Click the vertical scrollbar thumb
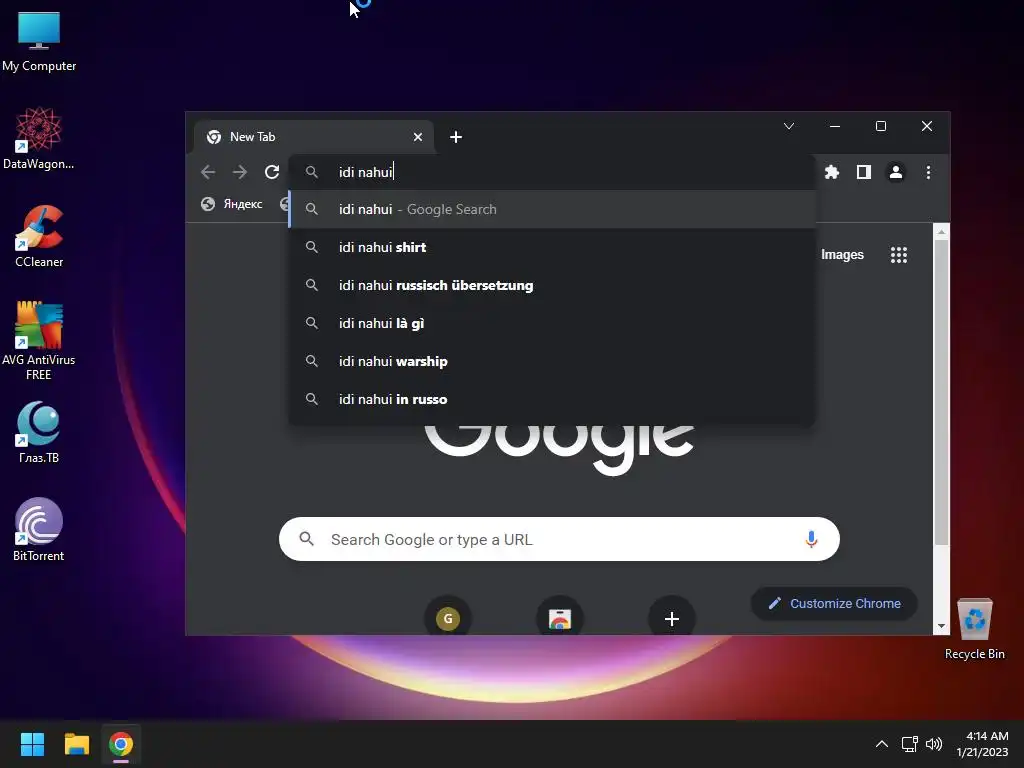The height and width of the screenshot is (768, 1024). tap(941, 392)
